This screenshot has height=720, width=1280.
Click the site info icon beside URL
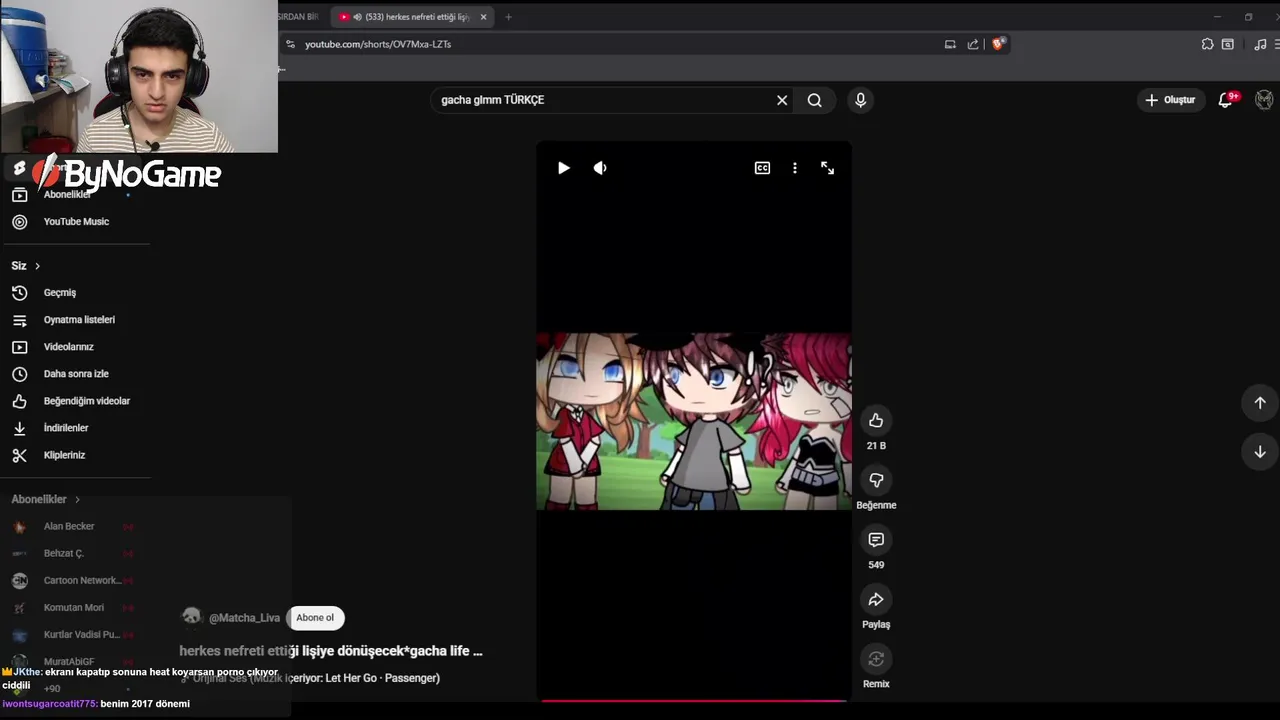[290, 44]
